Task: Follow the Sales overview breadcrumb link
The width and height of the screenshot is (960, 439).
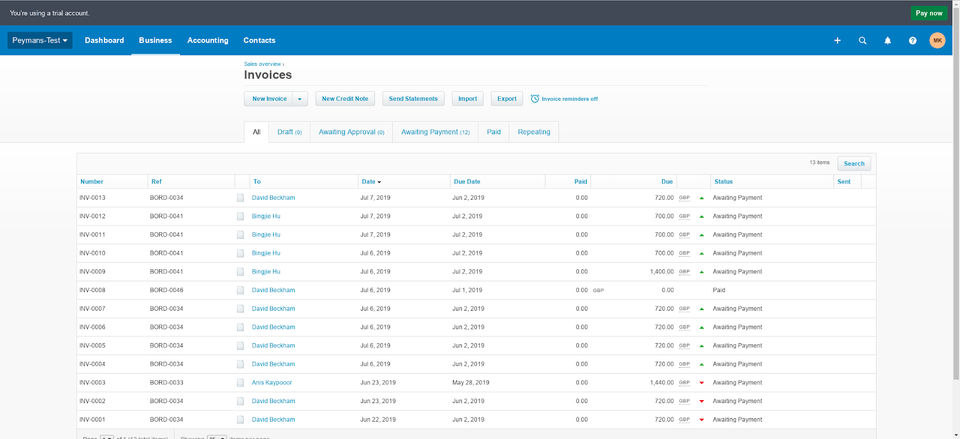Action: click(x=263, y=64)
